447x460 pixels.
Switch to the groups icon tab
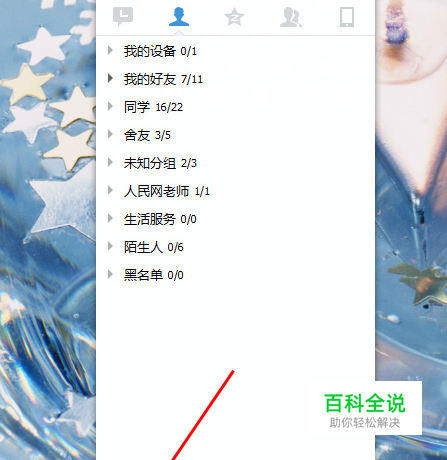coord(291,17)
